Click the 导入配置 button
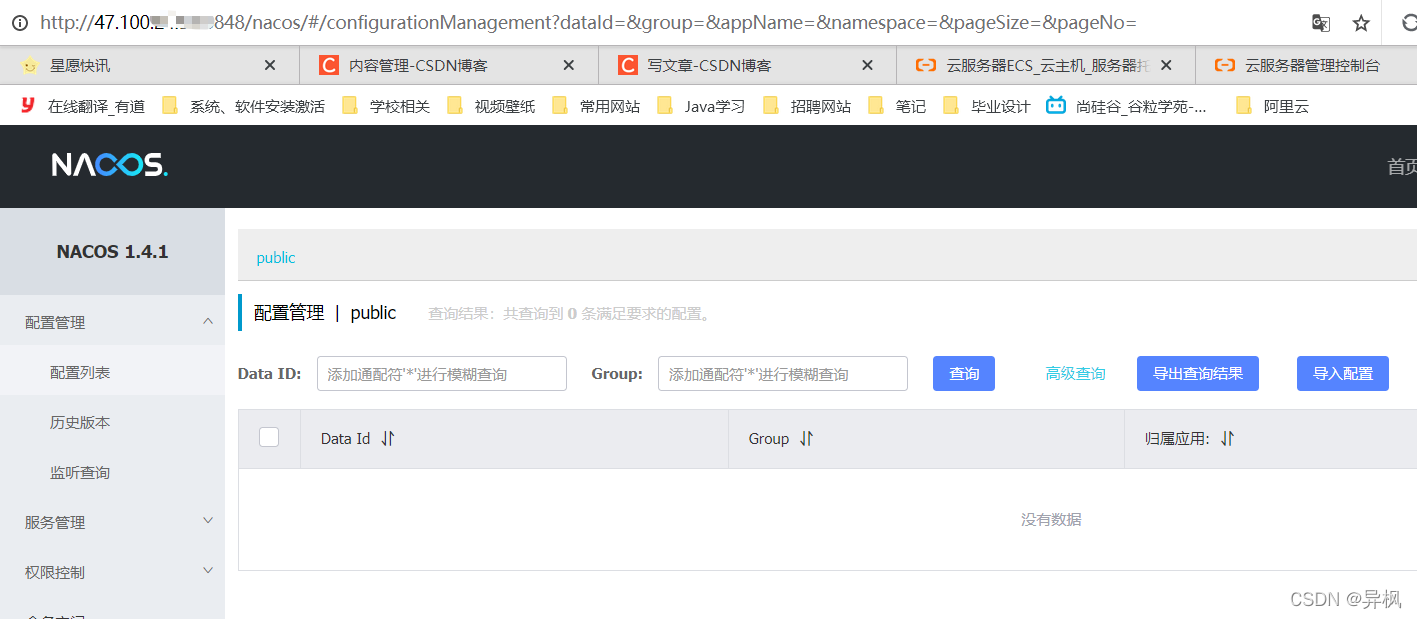The width and height of the screenshot is (1417, 619). coord(1343,373)
